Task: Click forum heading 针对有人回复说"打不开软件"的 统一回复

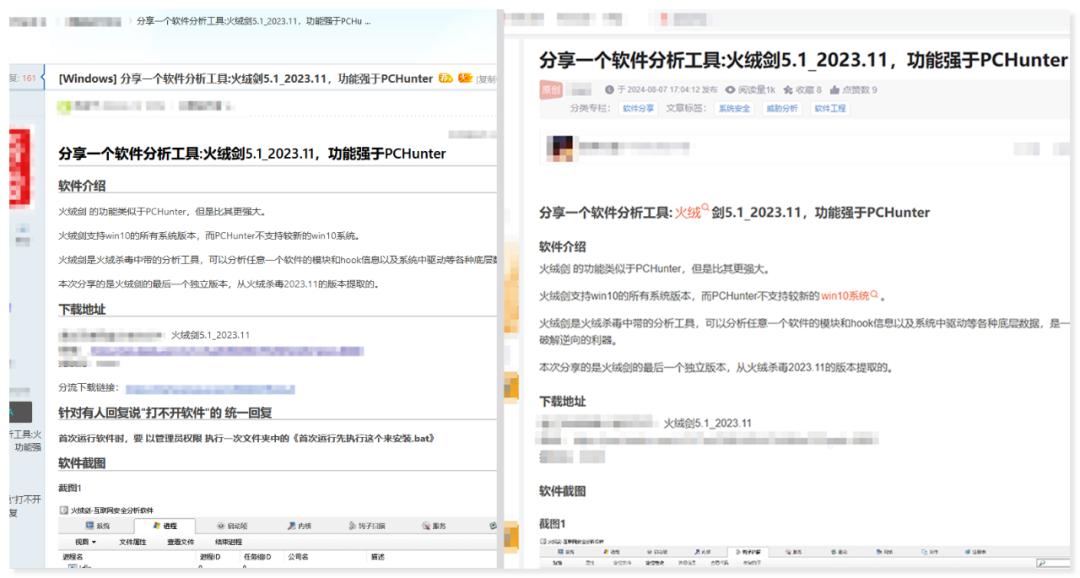Action: 165,413
